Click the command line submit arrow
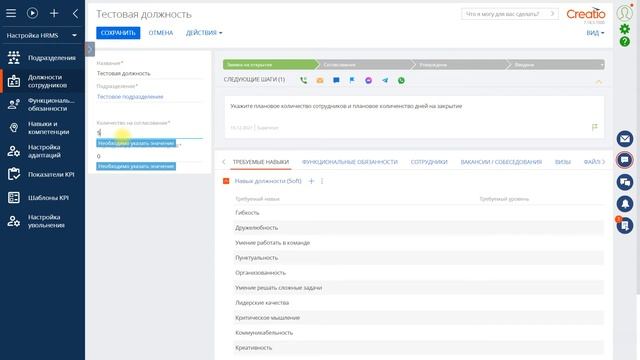640x360 pixels. click(552, 14)
